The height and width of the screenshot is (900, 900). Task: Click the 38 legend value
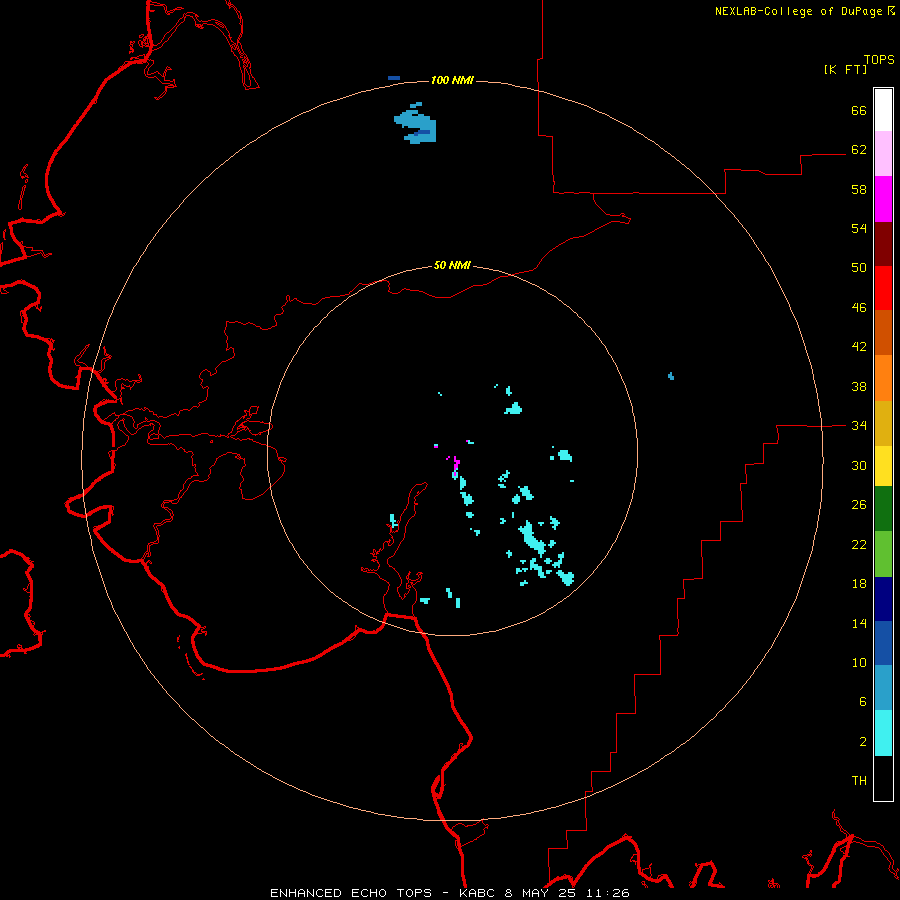(x=859, y=386)
